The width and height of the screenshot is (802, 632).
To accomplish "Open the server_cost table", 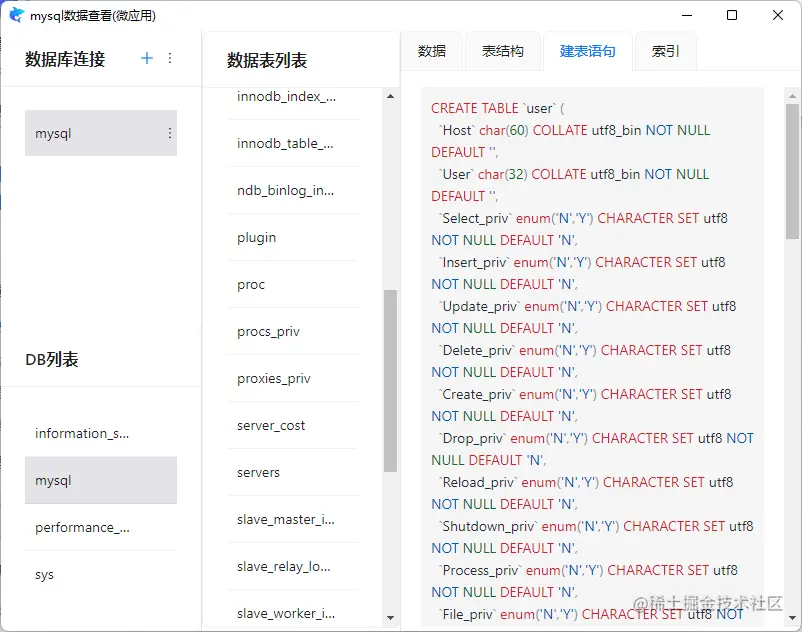I will pos(293,426).
